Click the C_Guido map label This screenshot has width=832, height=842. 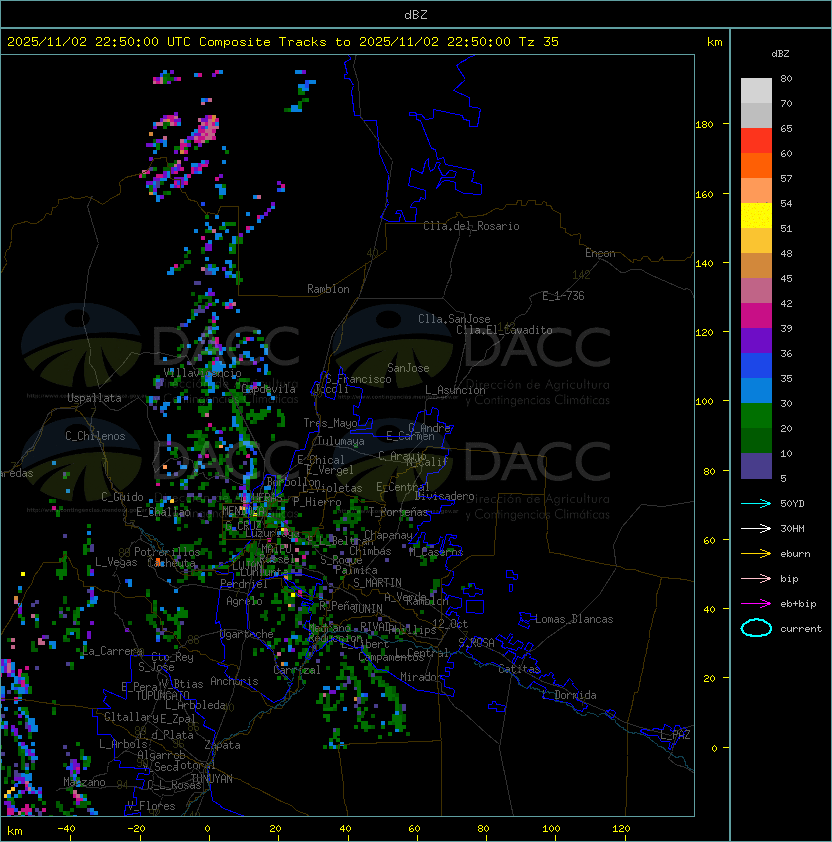(122, 497)
